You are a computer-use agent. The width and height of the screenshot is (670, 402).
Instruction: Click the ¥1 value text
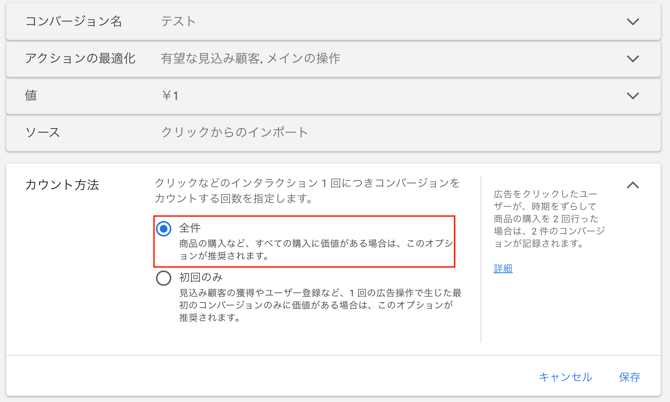[x=170, y=96]
